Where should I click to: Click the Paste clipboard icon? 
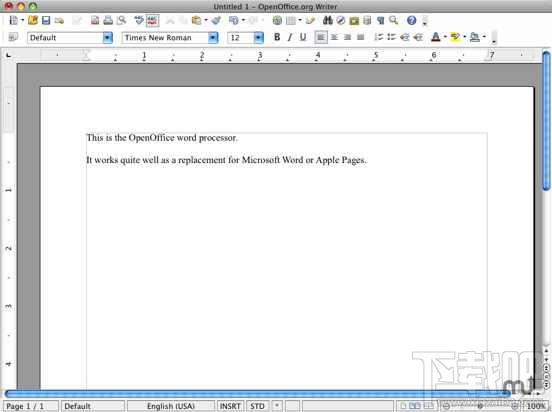point(196,20)
